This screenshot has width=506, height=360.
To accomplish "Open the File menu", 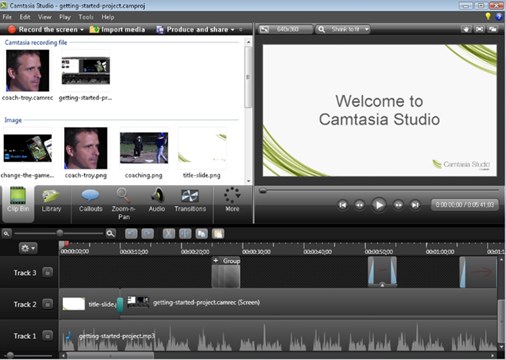I will click(7, 17).
